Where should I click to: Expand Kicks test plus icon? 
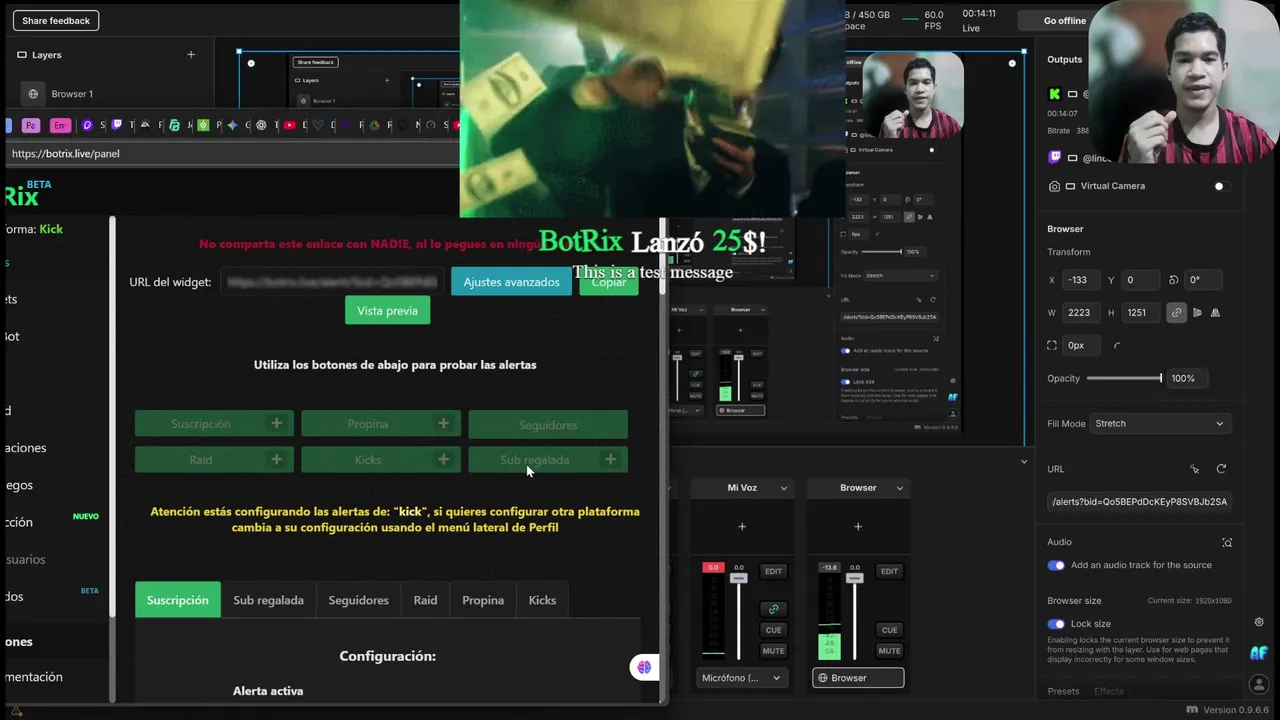[443, 459]
